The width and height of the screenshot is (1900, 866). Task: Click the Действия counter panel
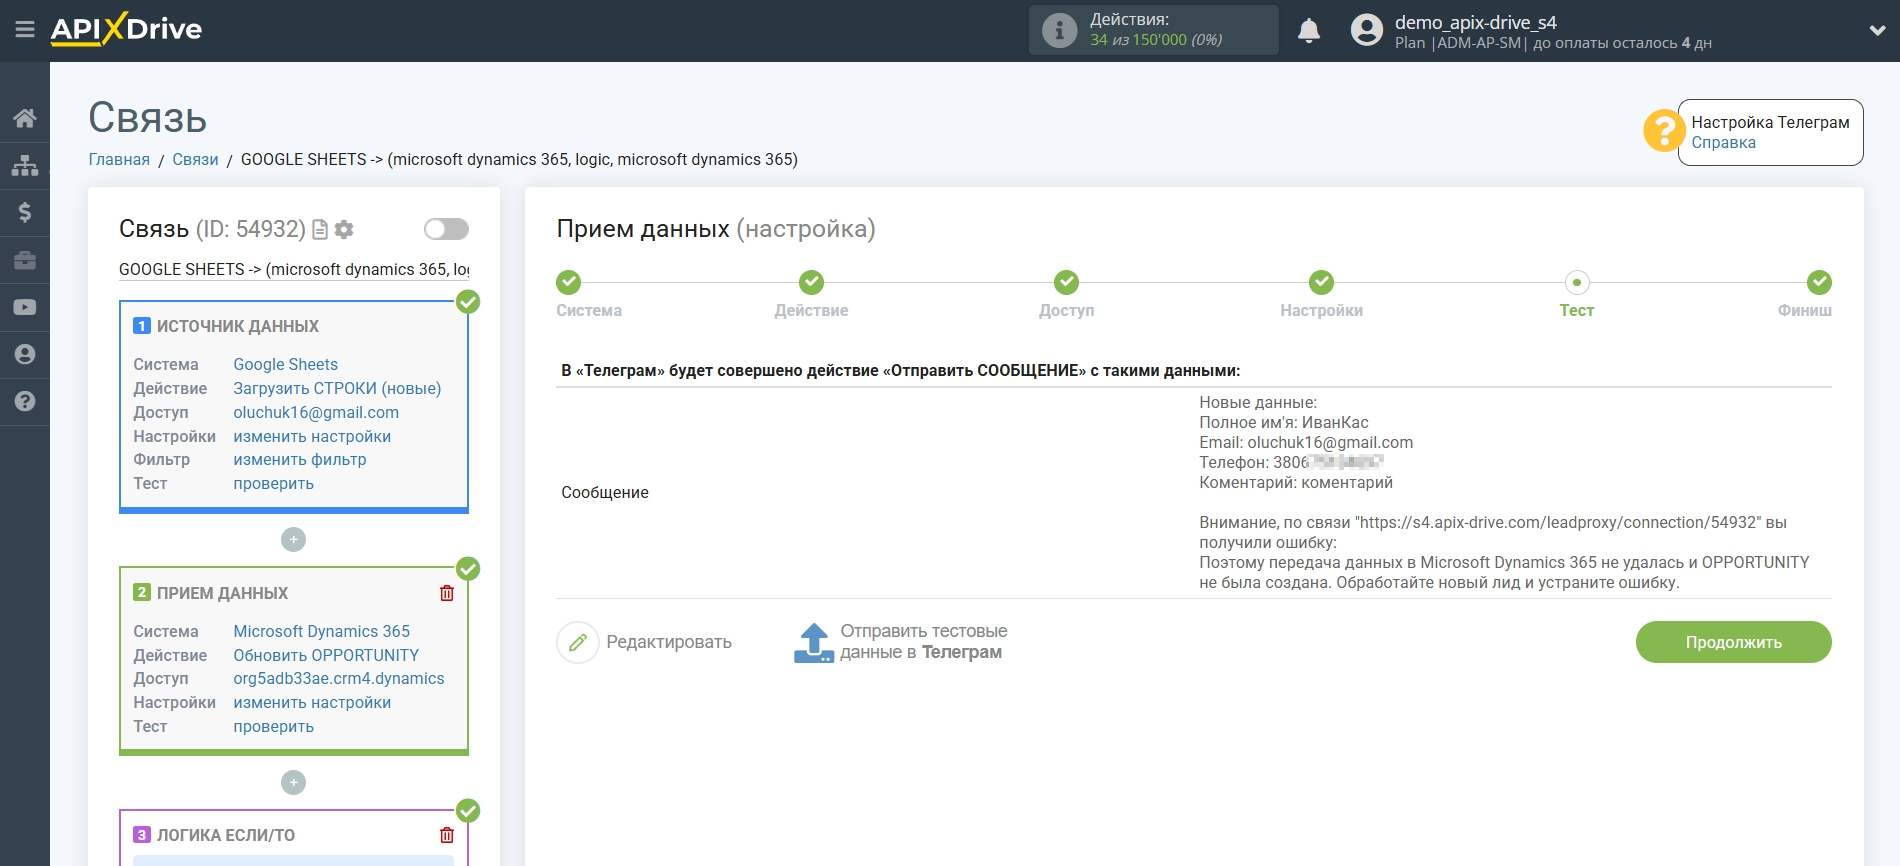tap(1154, 30)
